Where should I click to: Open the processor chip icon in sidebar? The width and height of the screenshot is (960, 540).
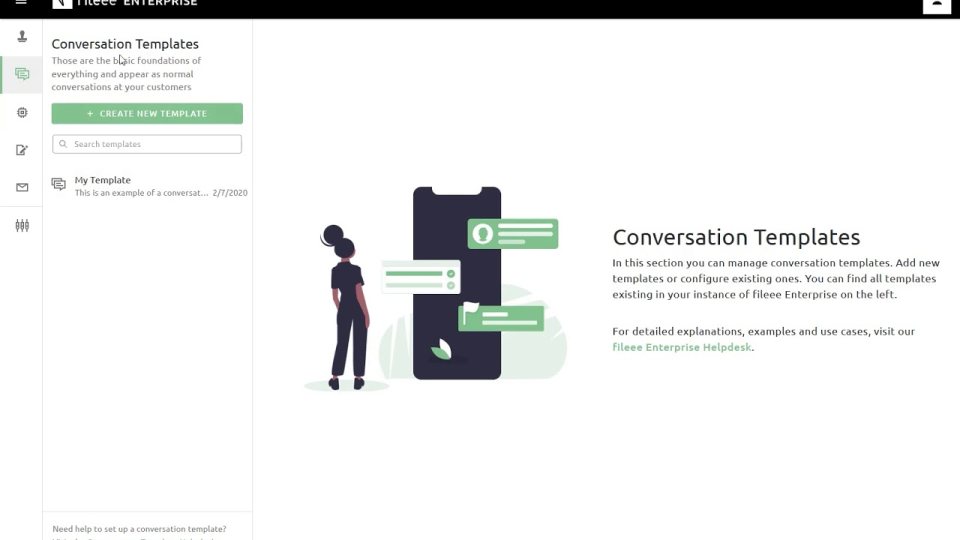coord(22,113)
